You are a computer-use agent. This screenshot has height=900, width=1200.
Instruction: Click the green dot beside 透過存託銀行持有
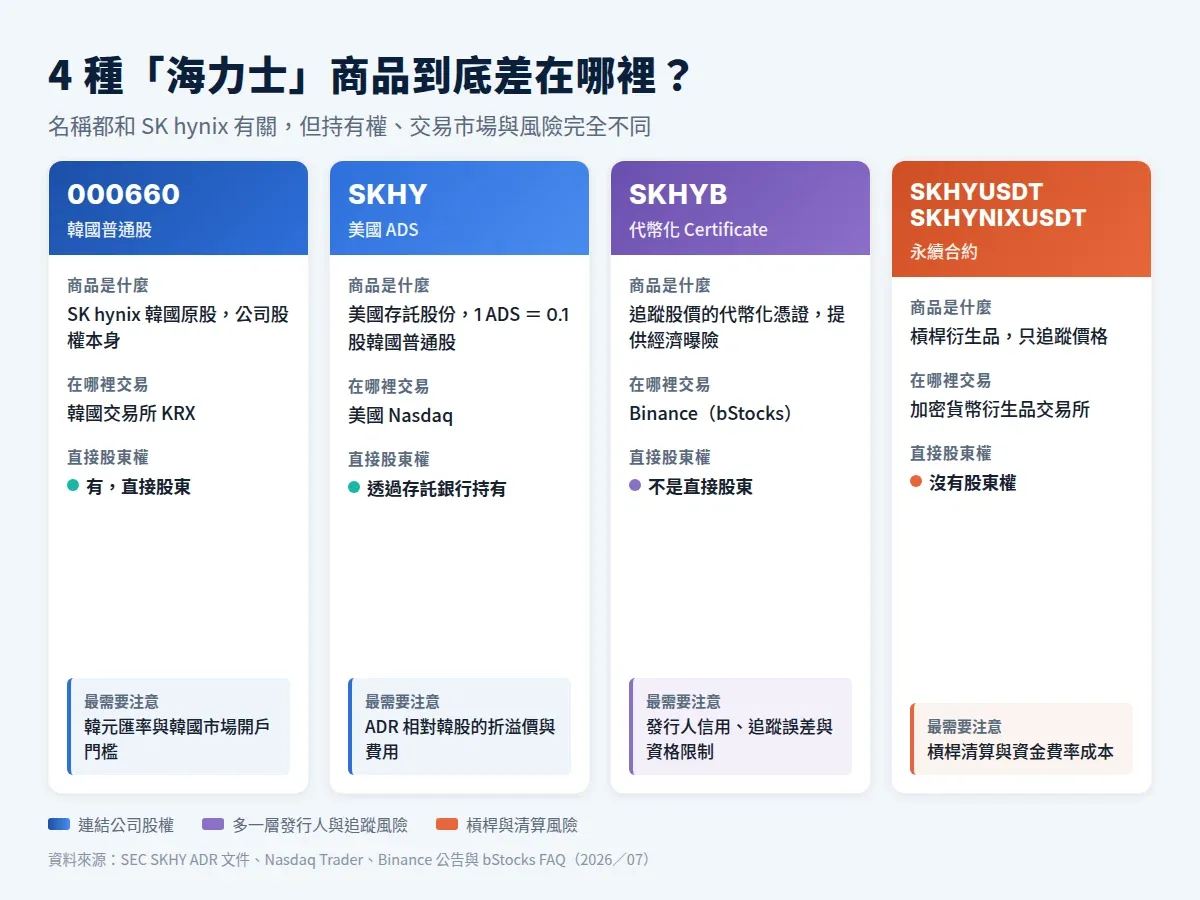354,487
